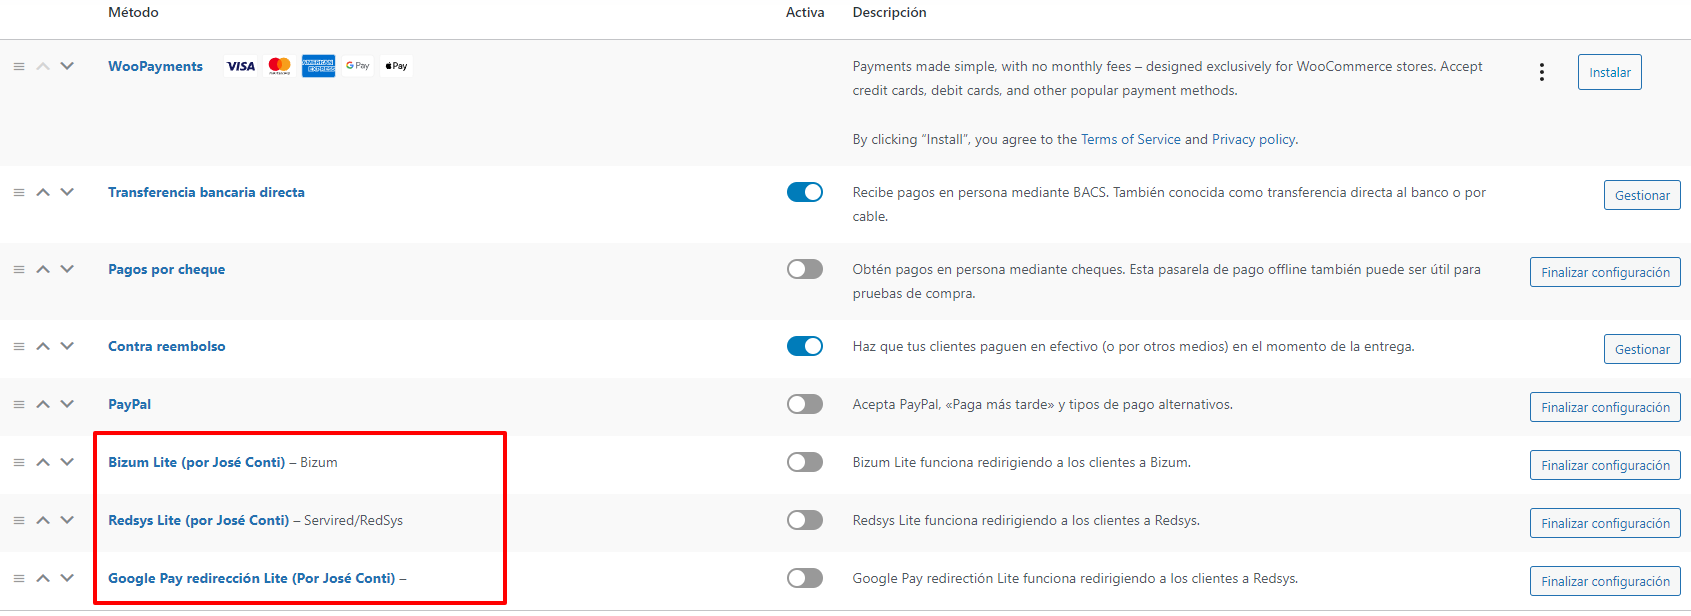Screen dimensions: 1691x616
Task: Move Contra reembolso up
Action: 43,346
